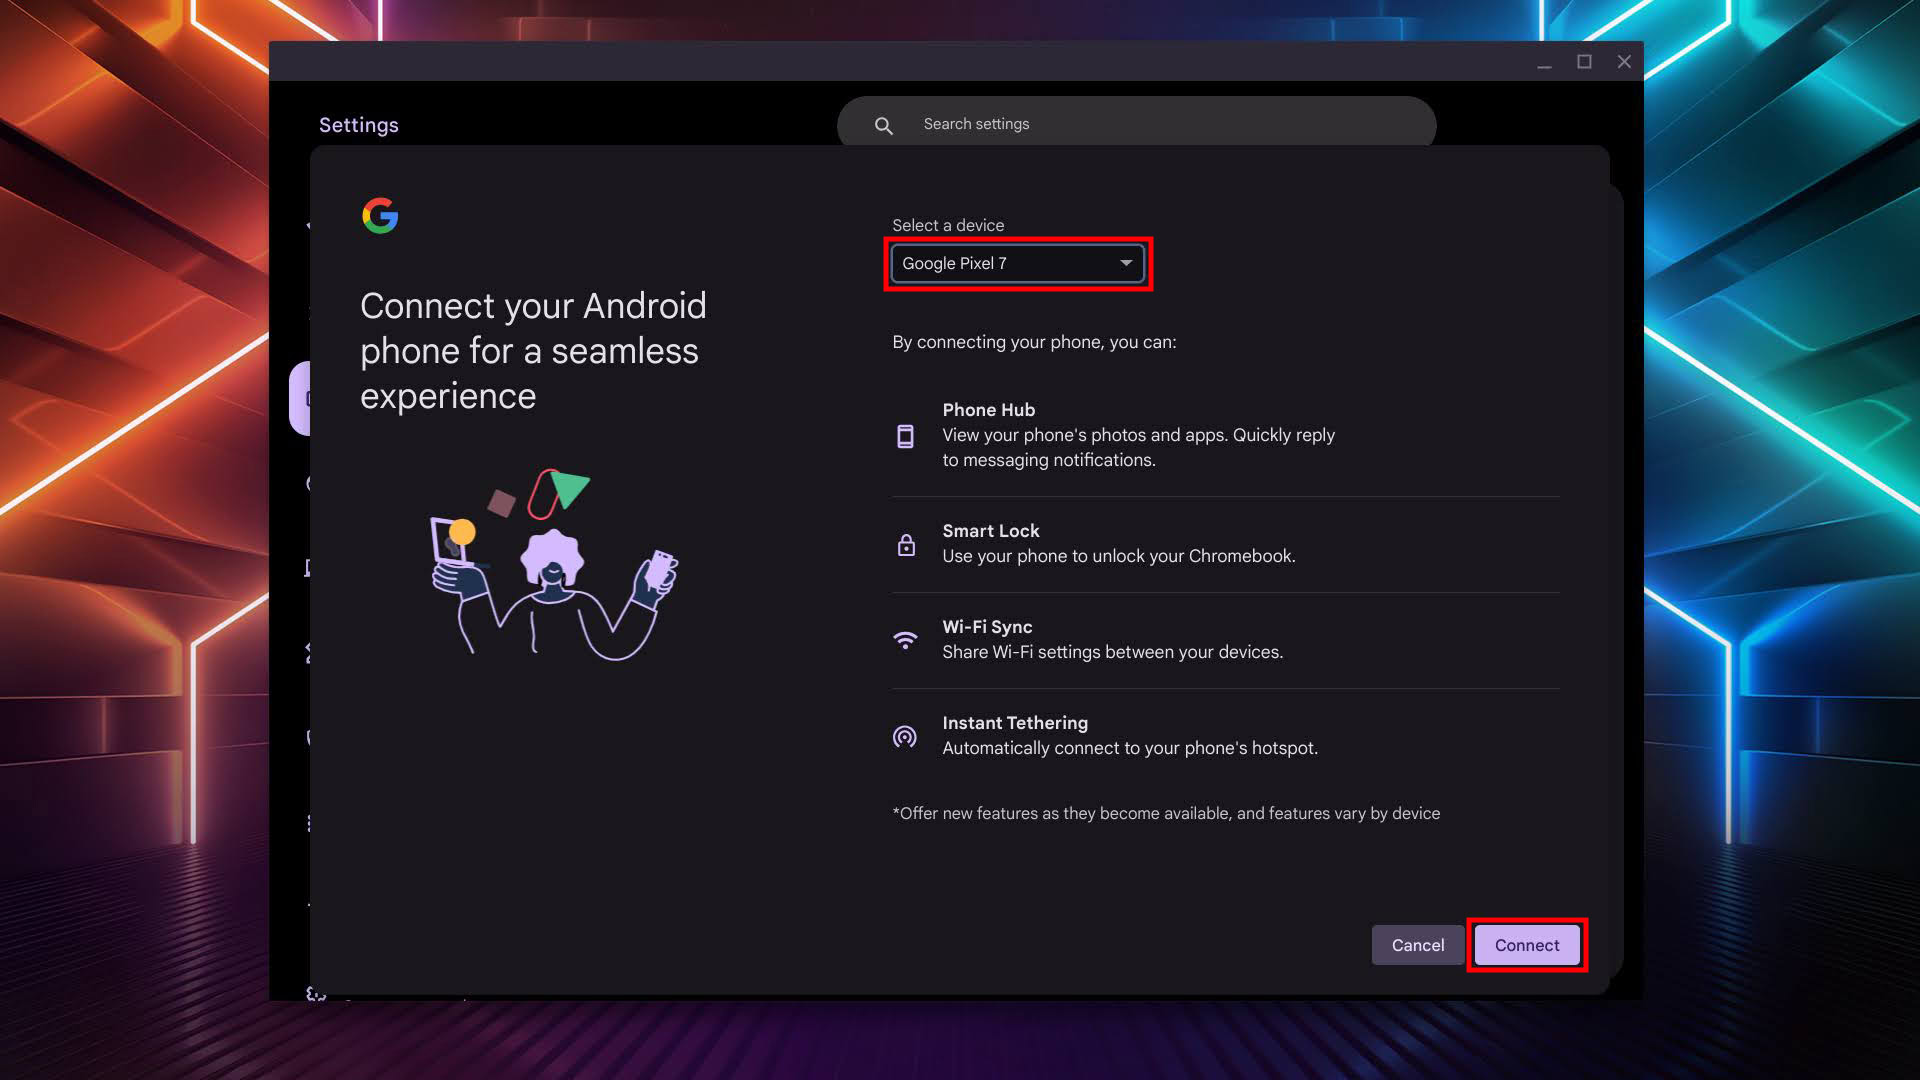
Task: Select the Smart Lock feature heading
Action: click(990, 531)
